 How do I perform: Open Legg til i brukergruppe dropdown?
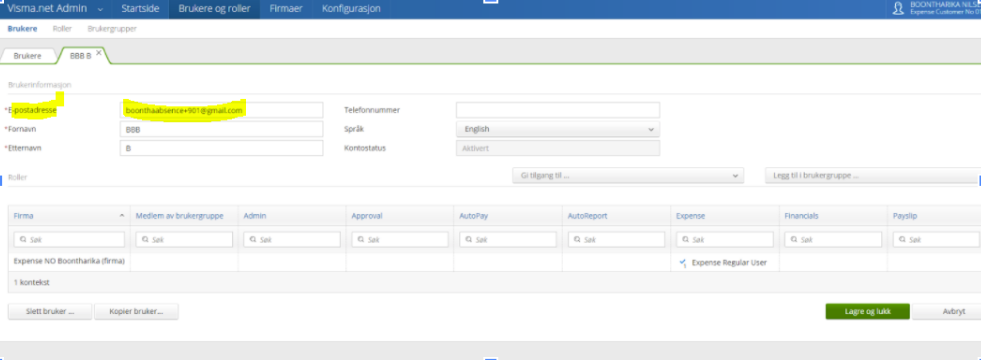(873, 176)
